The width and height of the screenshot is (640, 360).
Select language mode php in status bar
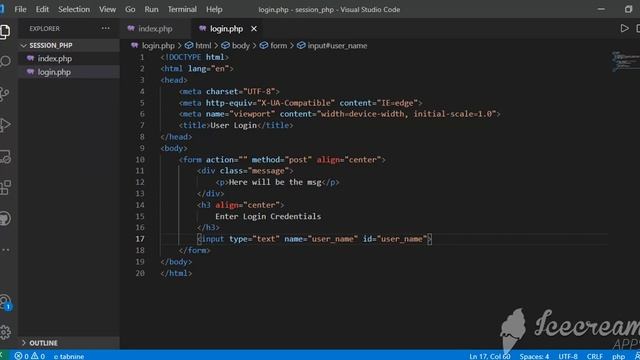pos(618,356)
